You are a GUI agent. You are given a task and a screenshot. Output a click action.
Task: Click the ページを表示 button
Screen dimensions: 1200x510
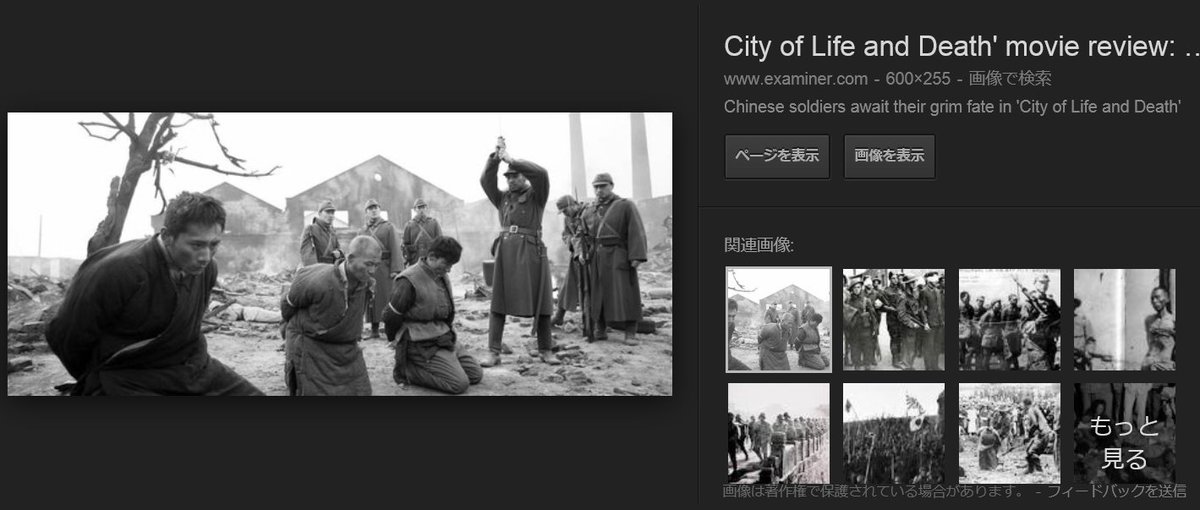(777, 156)
